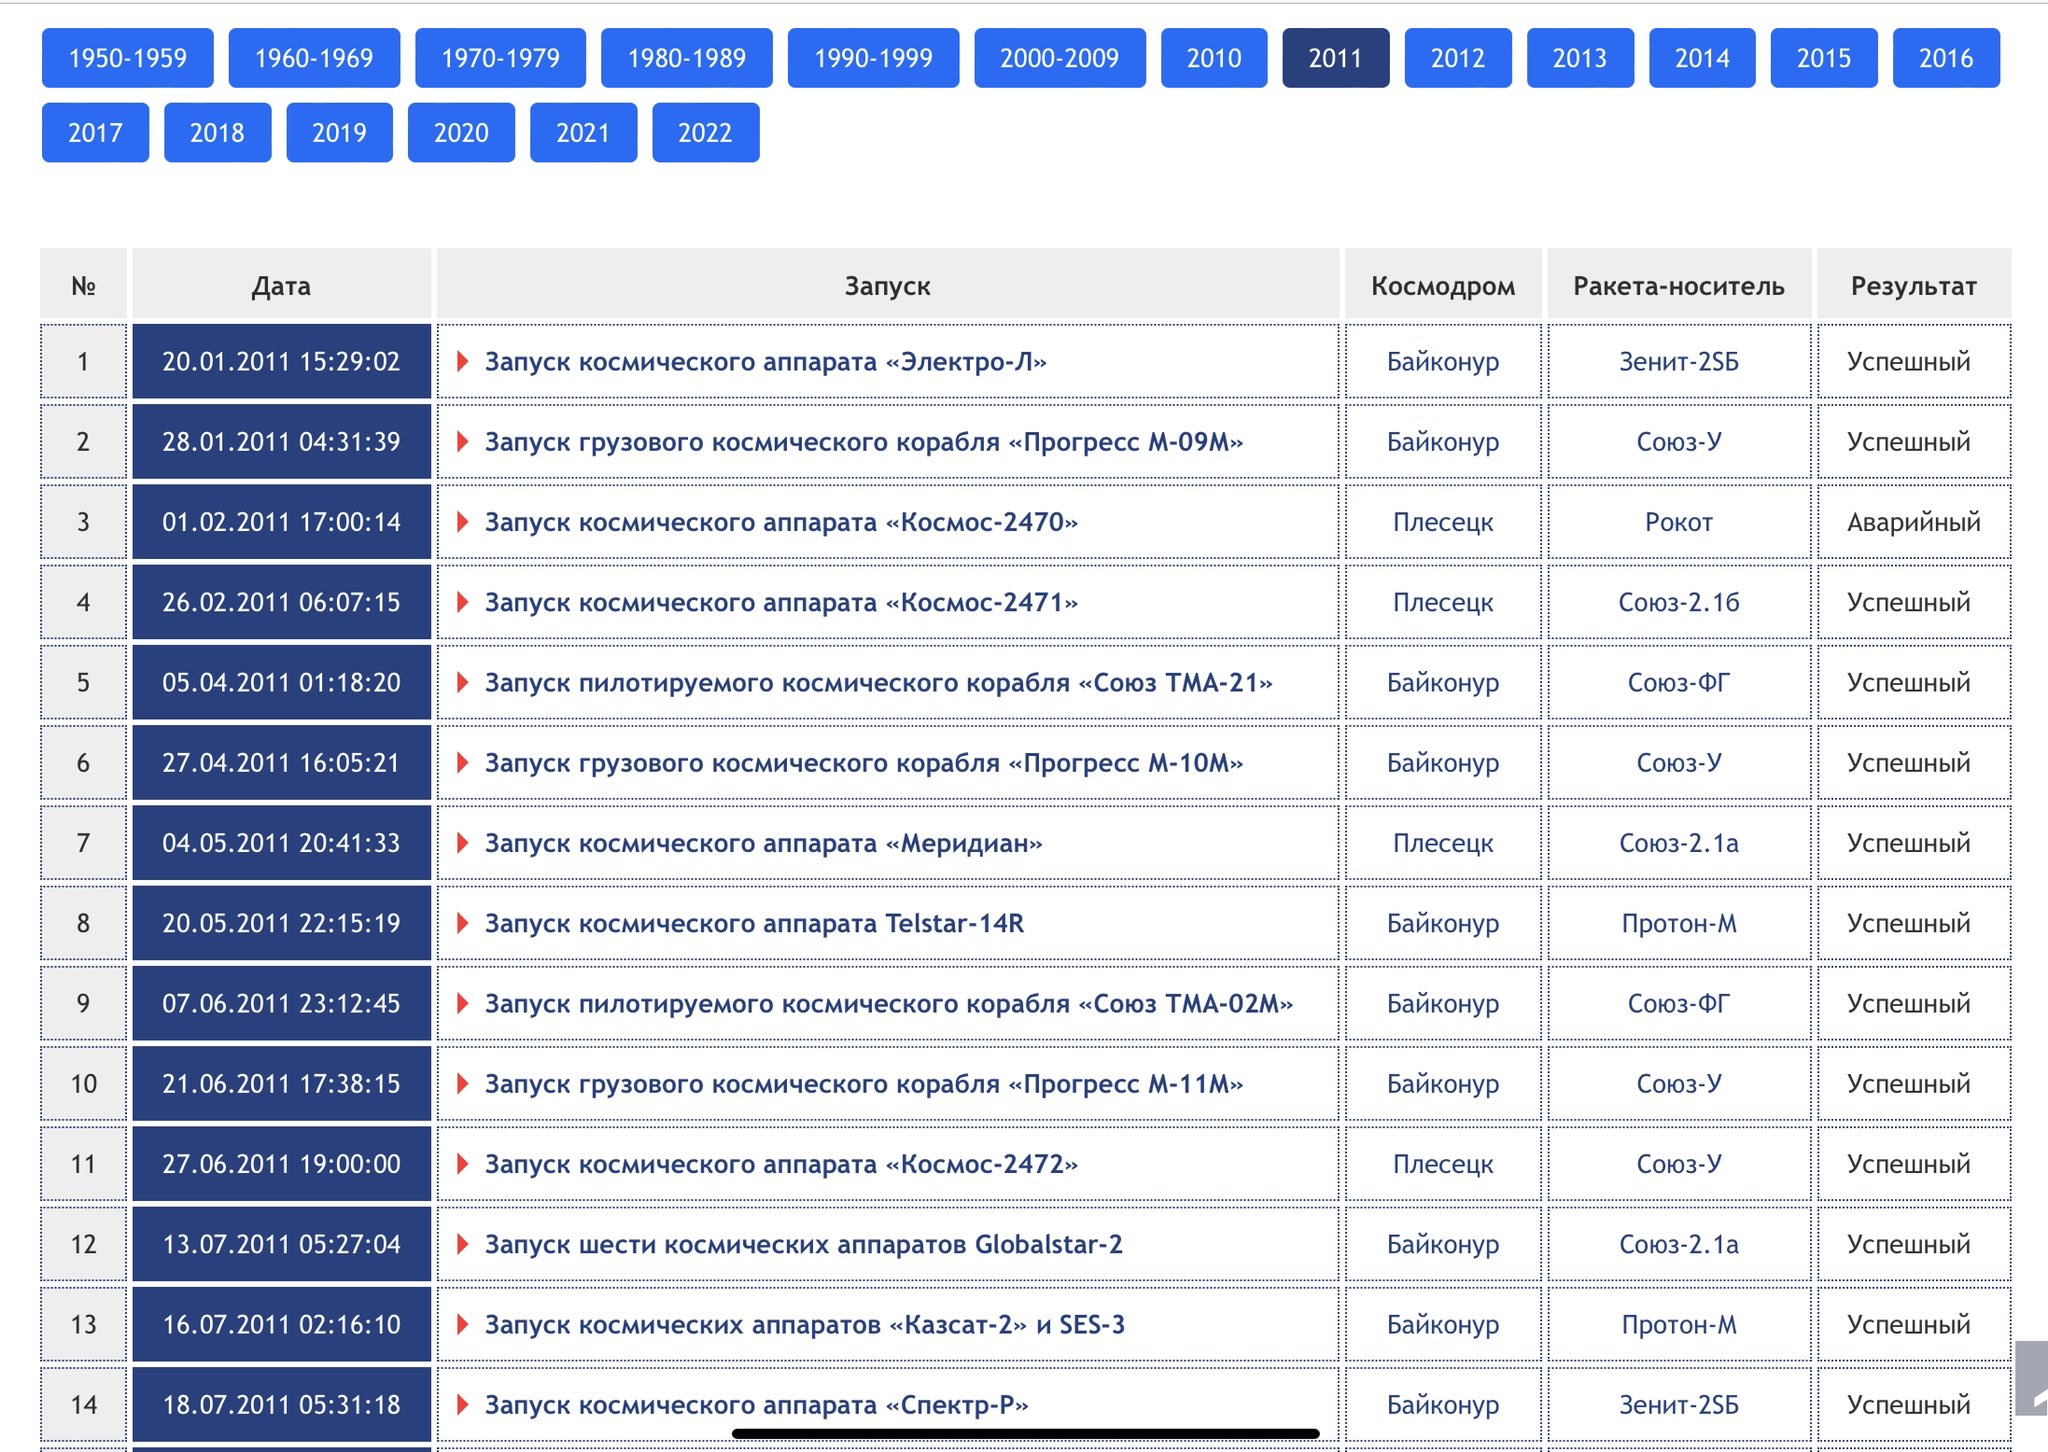Screen dimensions: 2048x1452
Task: Select the 1950-1959 decade tab
Action: 127,58
